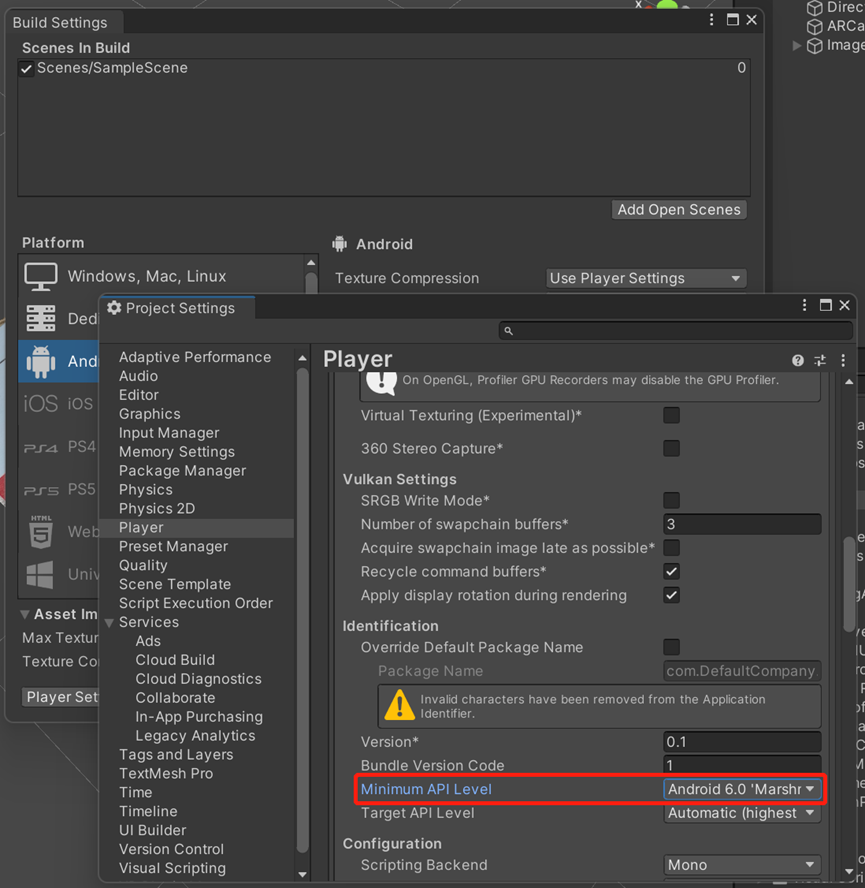This screenshot has width=865, height=888.
Task: Enable Override Default Package Name checkbox
Action: pos(671,647)
